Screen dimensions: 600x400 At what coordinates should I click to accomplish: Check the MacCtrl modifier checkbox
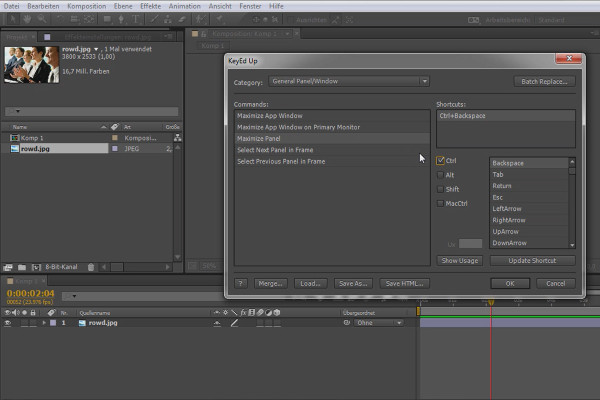[440, 203]
